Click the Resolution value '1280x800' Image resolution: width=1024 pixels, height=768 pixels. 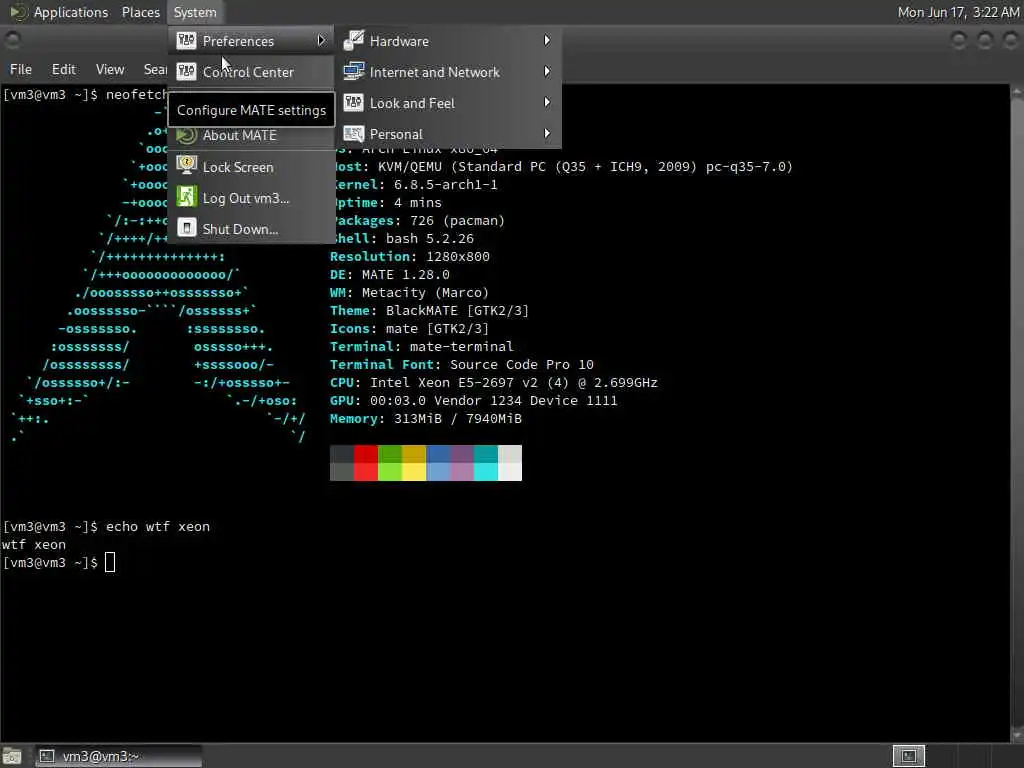[458, 257]
